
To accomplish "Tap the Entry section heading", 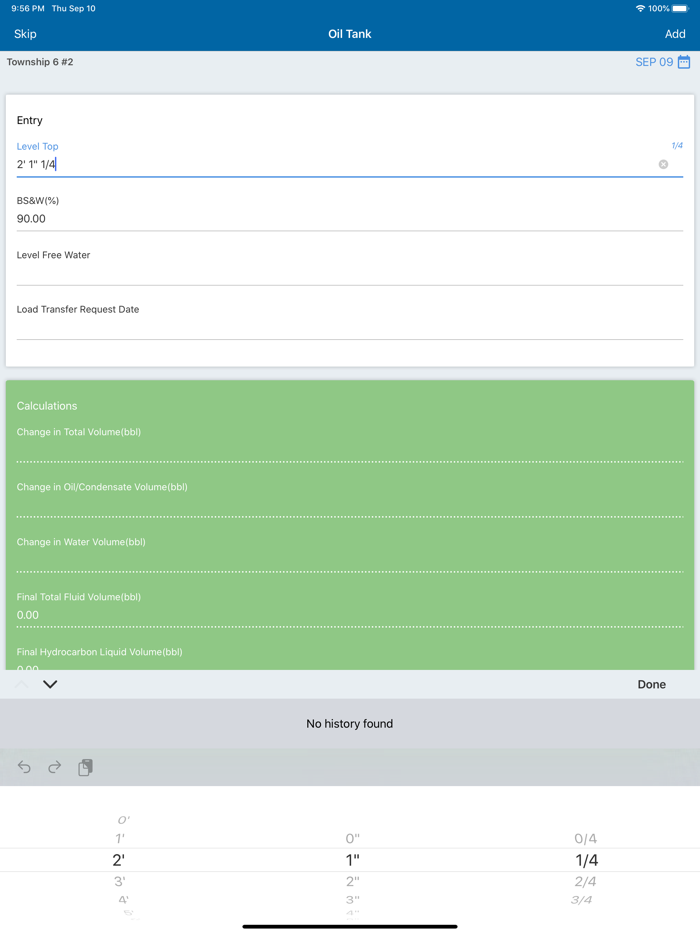I will (30, 120).
